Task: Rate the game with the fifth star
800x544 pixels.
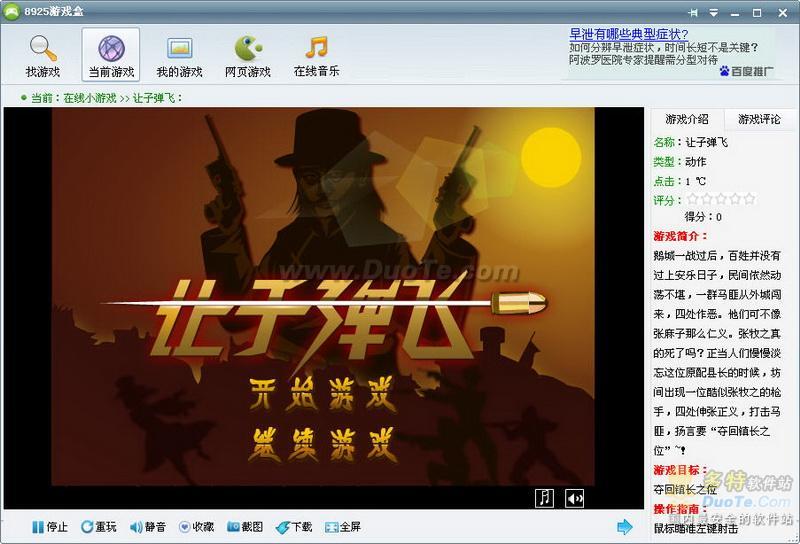Action: [749, 199]
